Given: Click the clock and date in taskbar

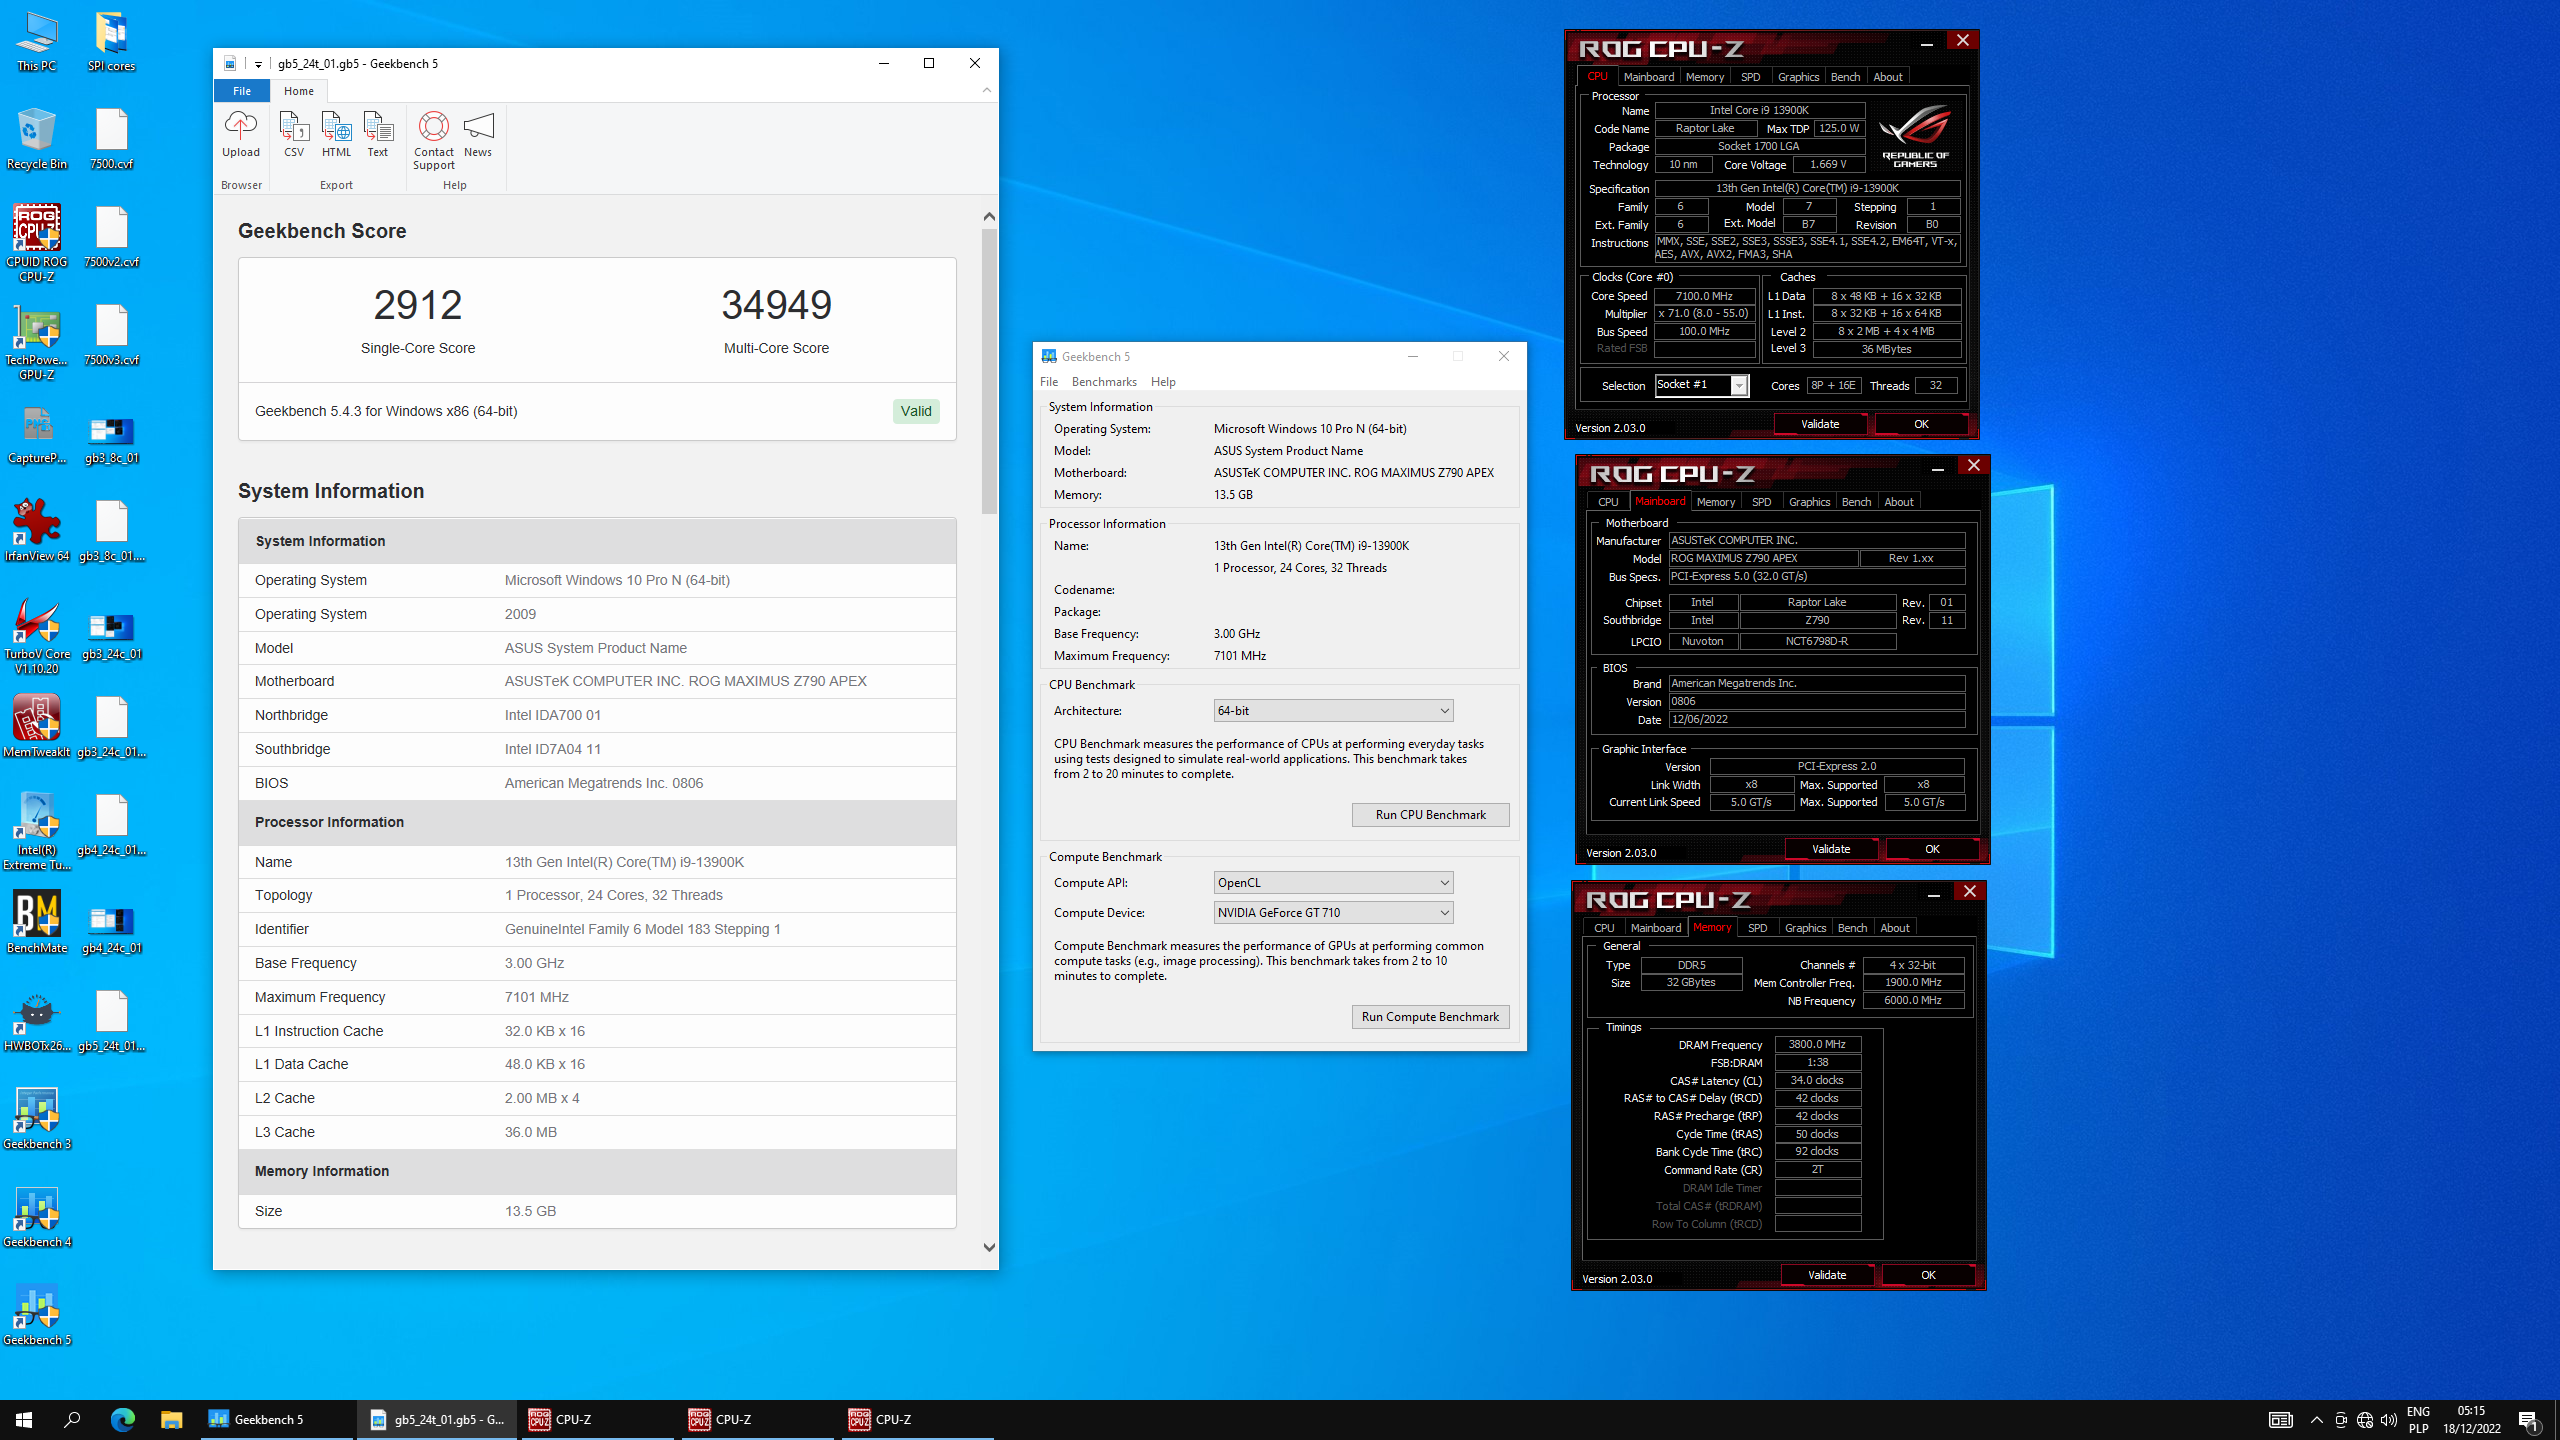Looking at the screenshot, I should click(2472, 1420).
